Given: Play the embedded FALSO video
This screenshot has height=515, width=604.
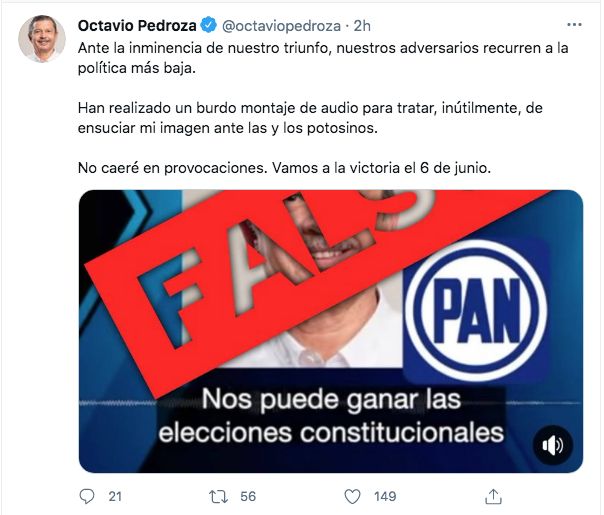Looking at the screenshot, I should coord(331,331).
